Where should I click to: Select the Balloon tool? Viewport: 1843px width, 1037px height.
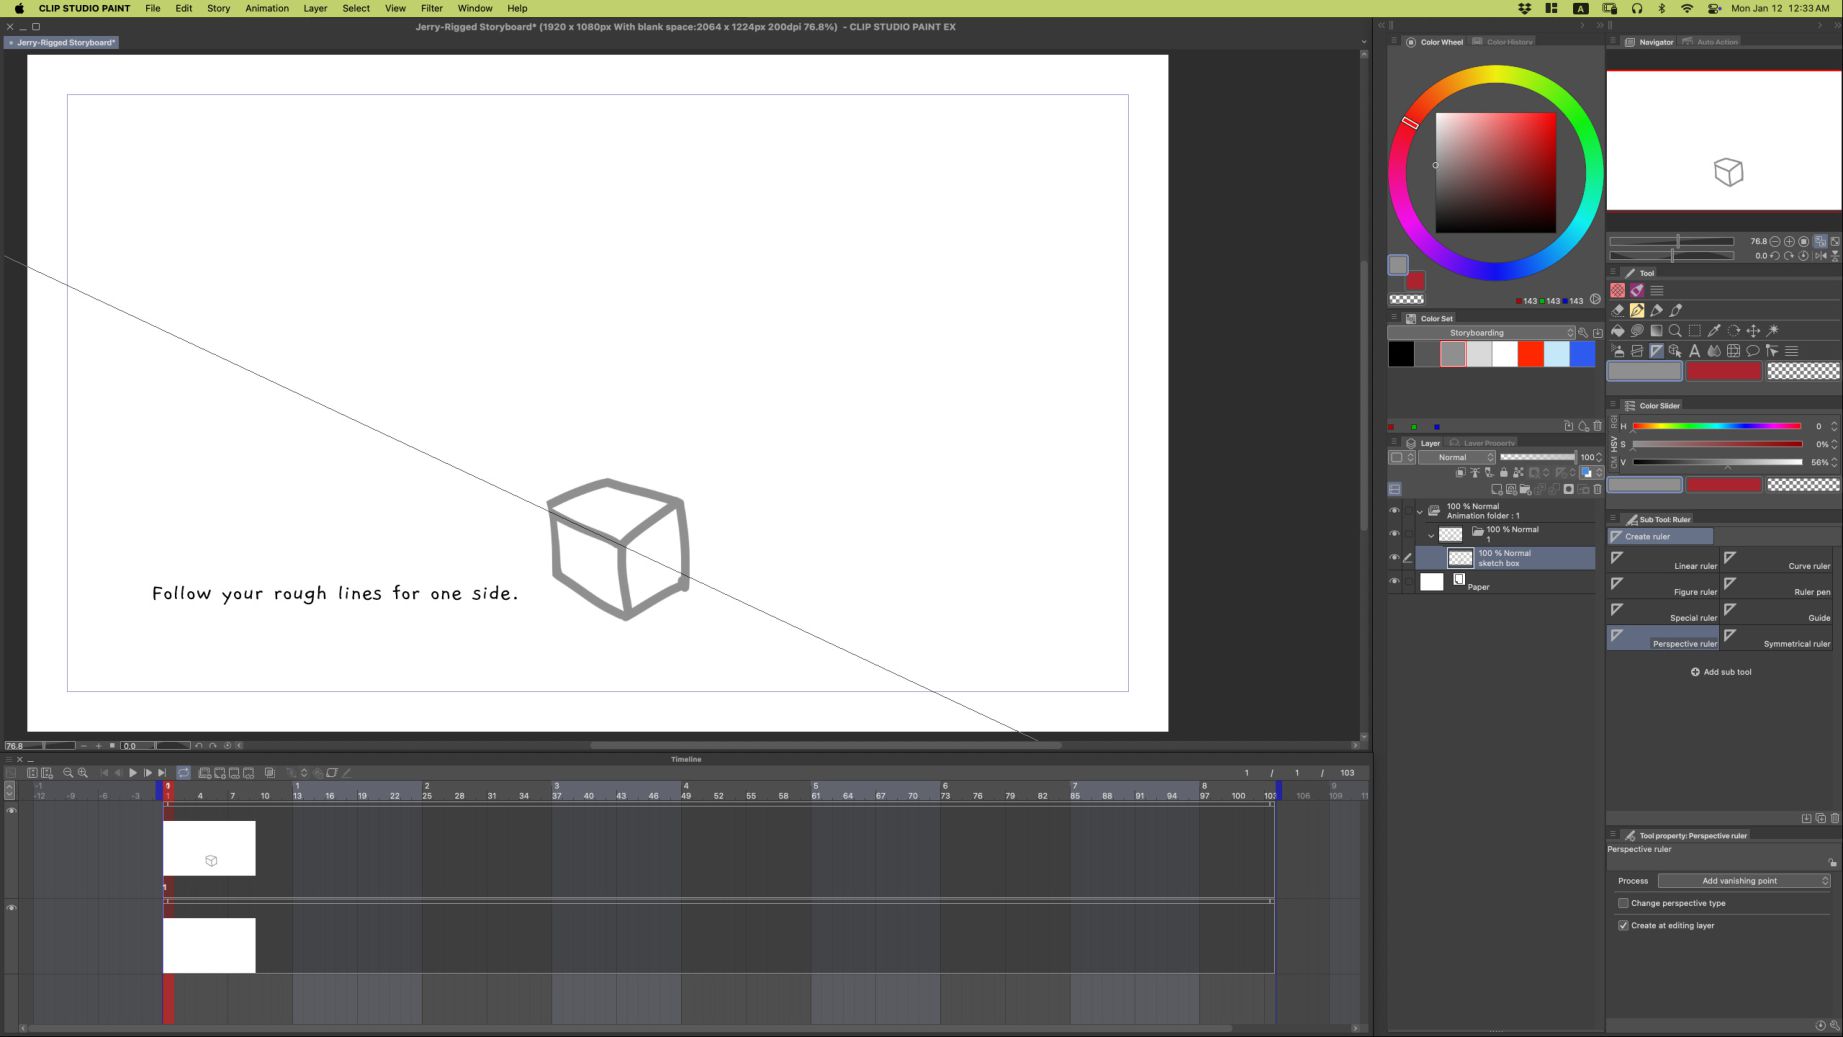(x=1752, y=351)
